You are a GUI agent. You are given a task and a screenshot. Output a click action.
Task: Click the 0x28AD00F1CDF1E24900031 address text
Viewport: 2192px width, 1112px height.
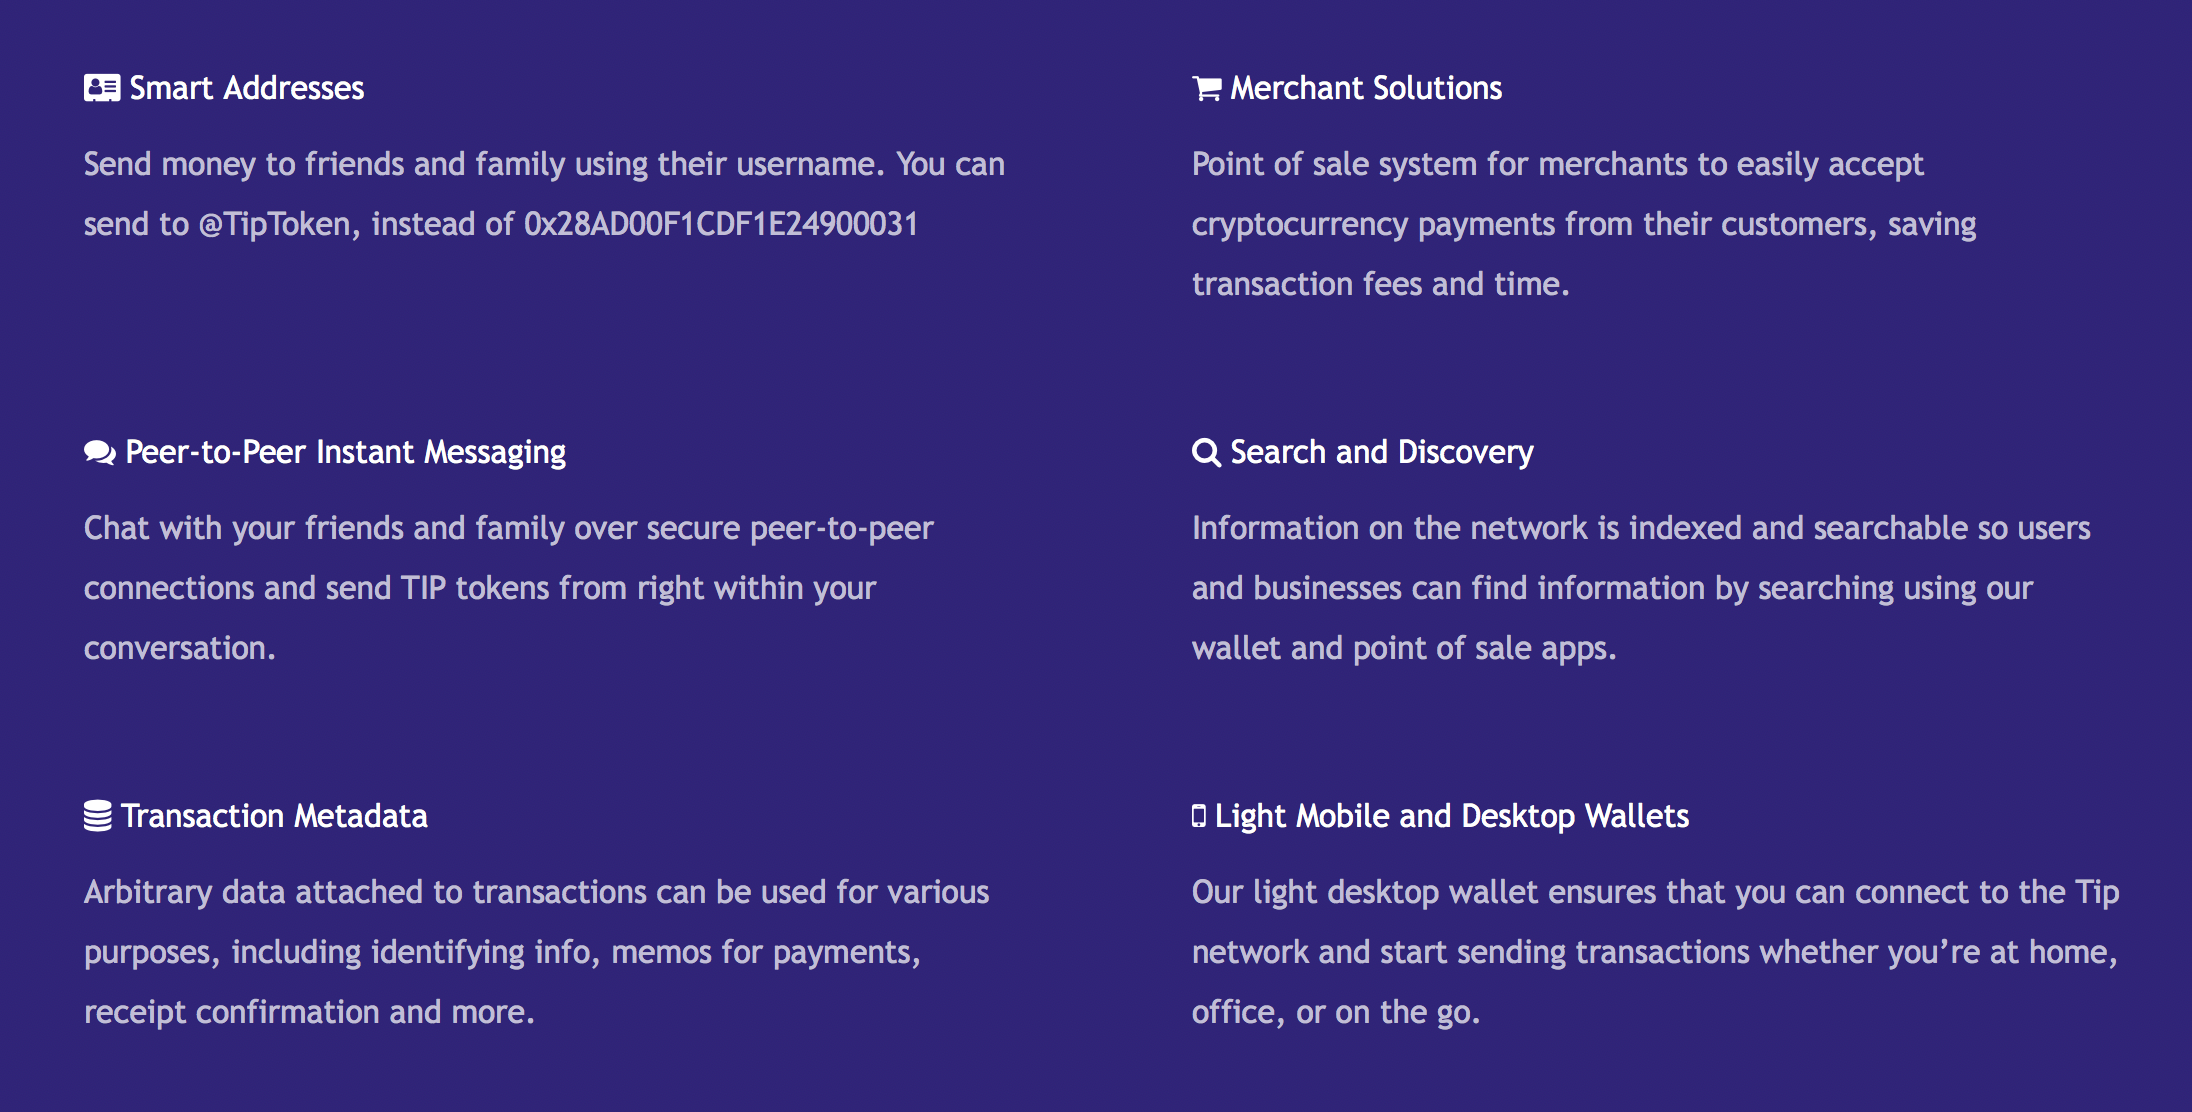tap(721, 224)
